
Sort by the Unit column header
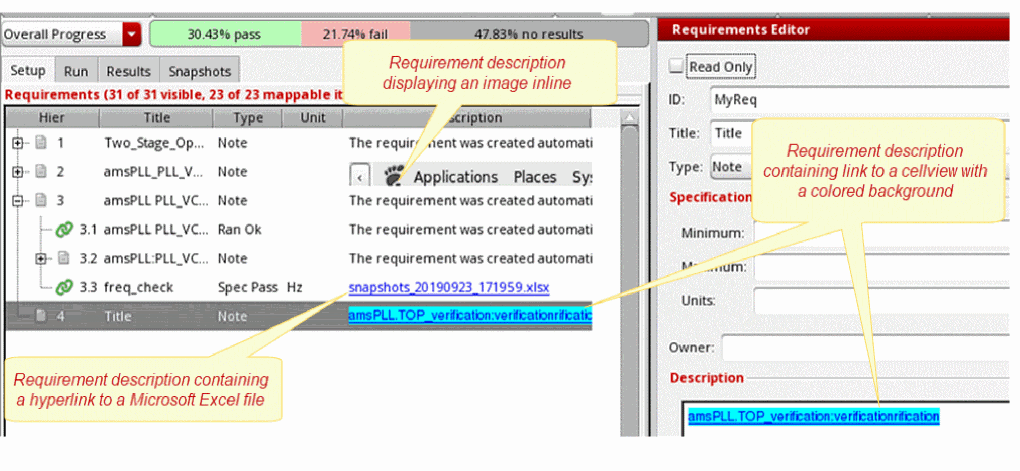(x=312, y=118)
